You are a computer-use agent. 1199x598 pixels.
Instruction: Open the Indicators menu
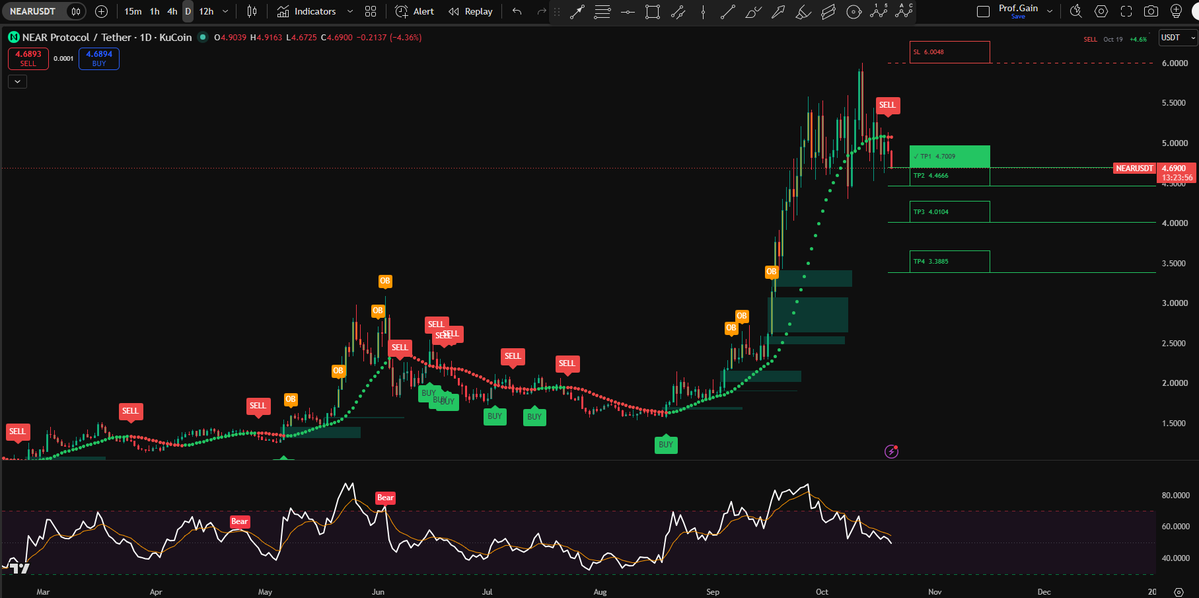tap(307, 11)
